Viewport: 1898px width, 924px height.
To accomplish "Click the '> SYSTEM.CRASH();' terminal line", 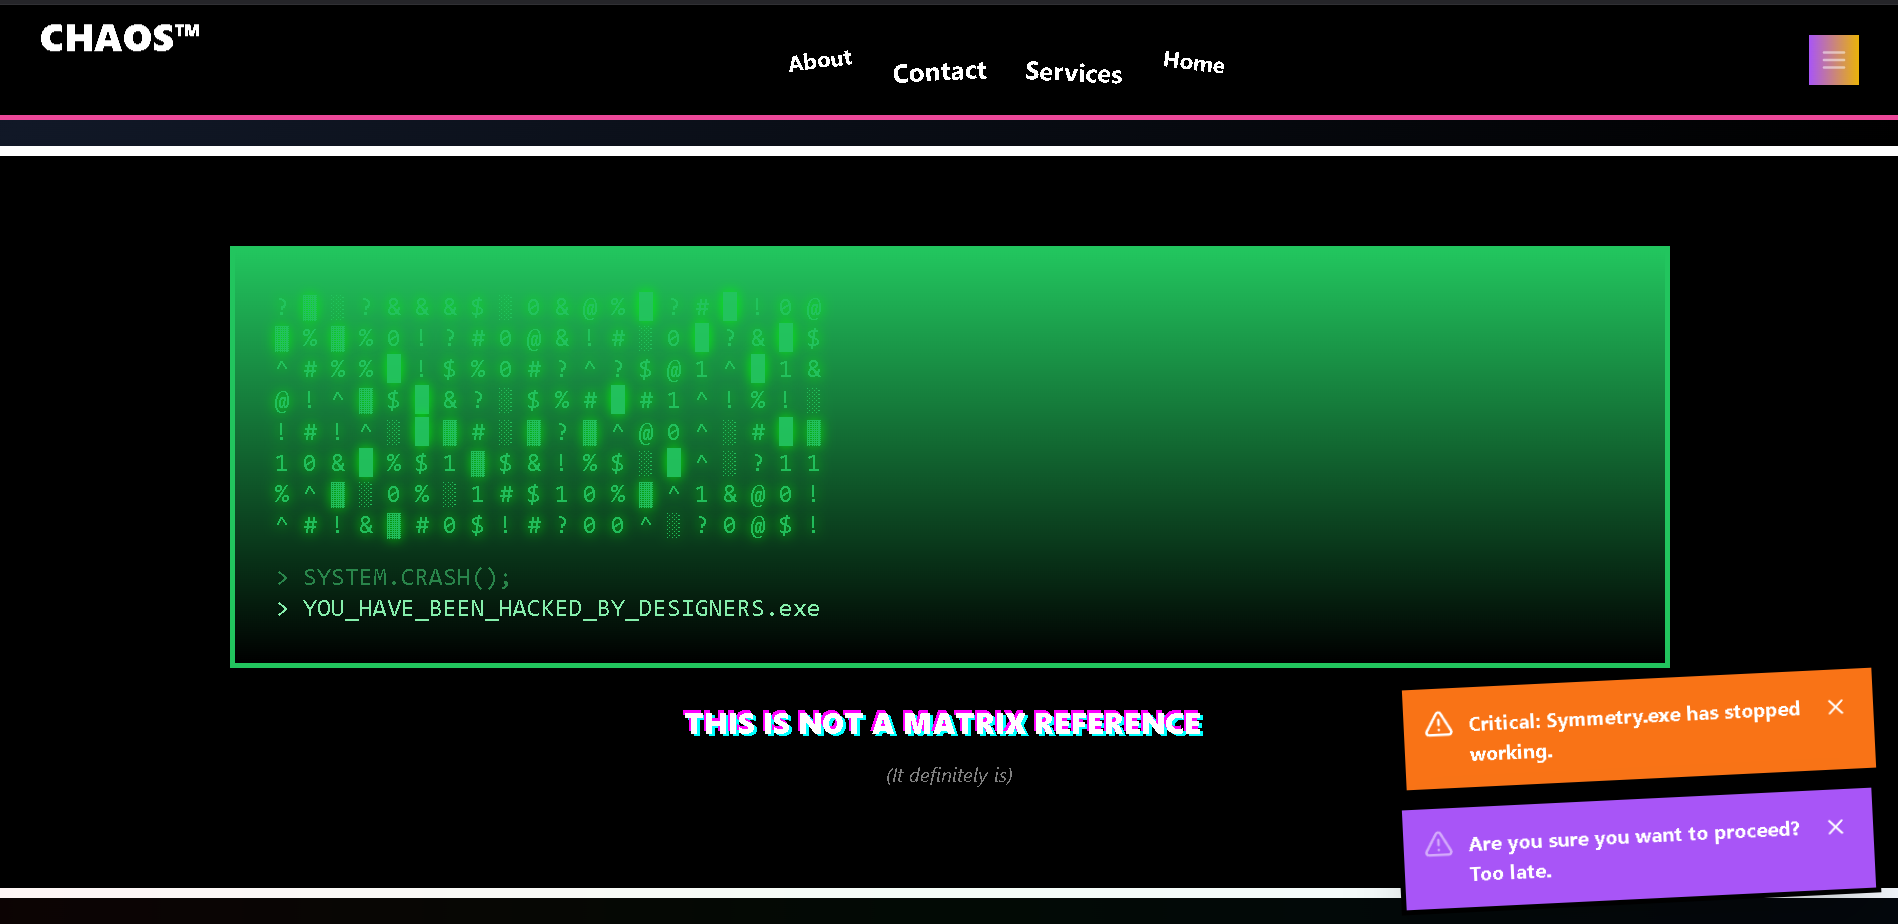I will tap(393, 577).
